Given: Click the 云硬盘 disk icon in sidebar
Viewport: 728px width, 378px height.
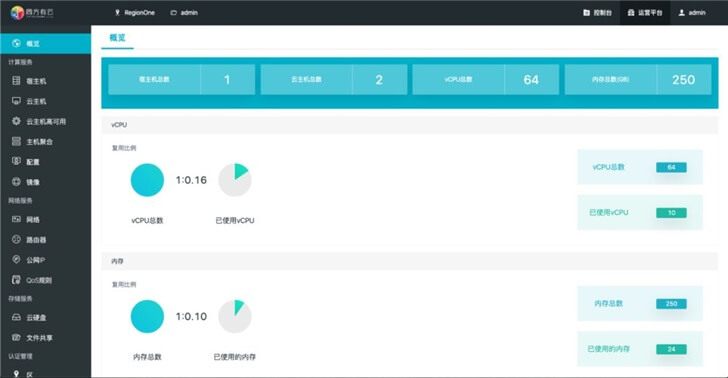Looking at the screenshot, I should tap(16, 317).
